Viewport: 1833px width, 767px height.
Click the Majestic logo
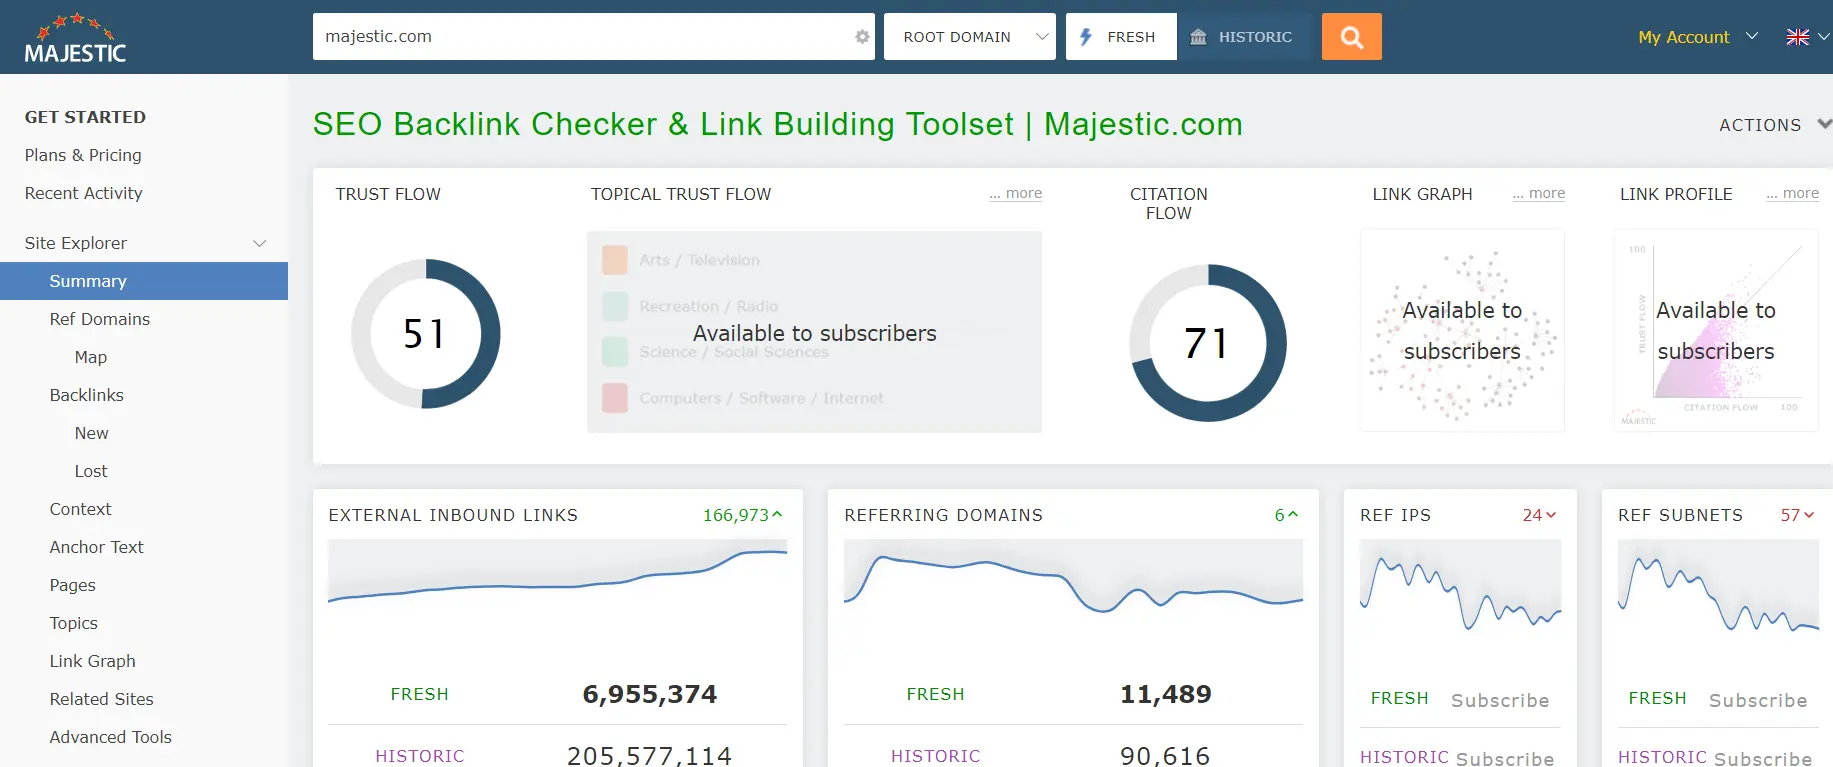click(x=75, y=39)
